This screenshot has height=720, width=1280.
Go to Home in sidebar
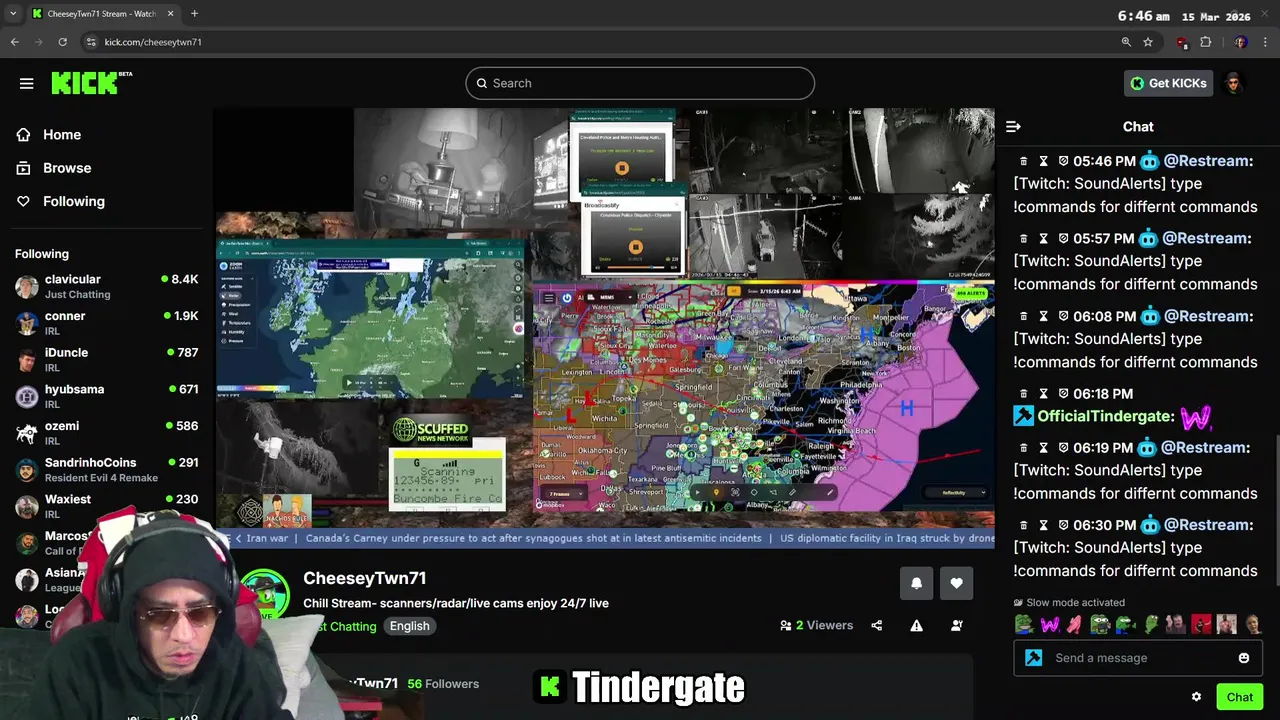point(62,134)
